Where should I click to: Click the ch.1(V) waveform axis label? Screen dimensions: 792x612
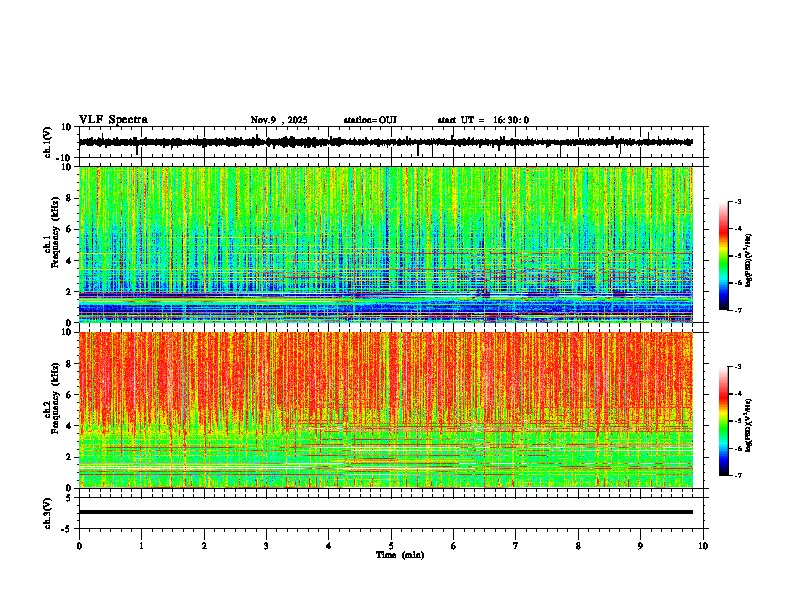click(x=47, y=142)
